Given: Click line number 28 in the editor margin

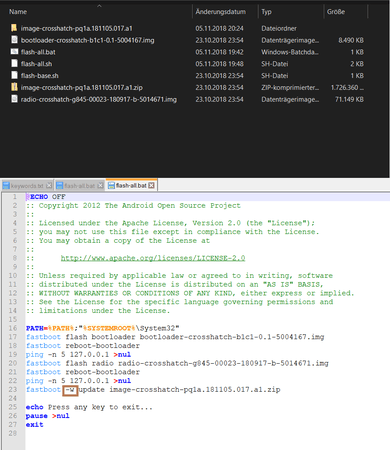Looking at the screenshot, I should point(13,433).
